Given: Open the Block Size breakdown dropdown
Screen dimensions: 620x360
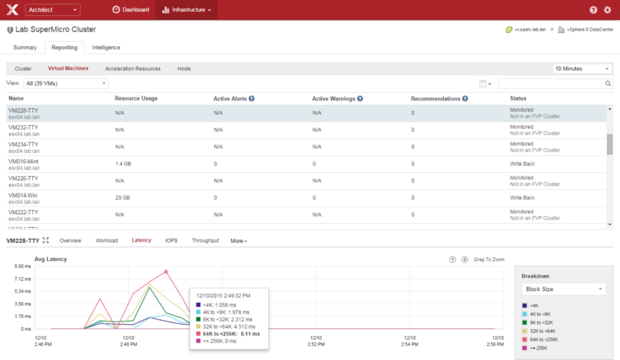Looking at the screenshot, I should coord(563,289).
